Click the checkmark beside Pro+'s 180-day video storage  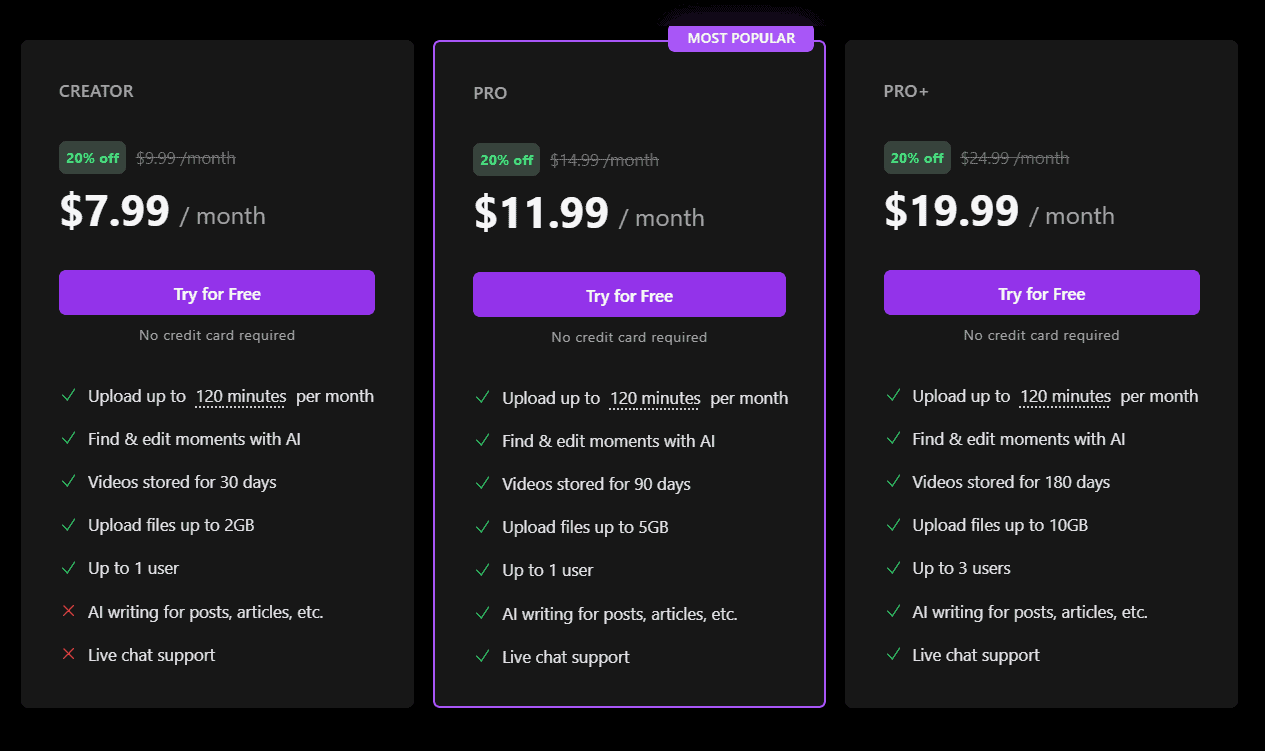[893, 481]
